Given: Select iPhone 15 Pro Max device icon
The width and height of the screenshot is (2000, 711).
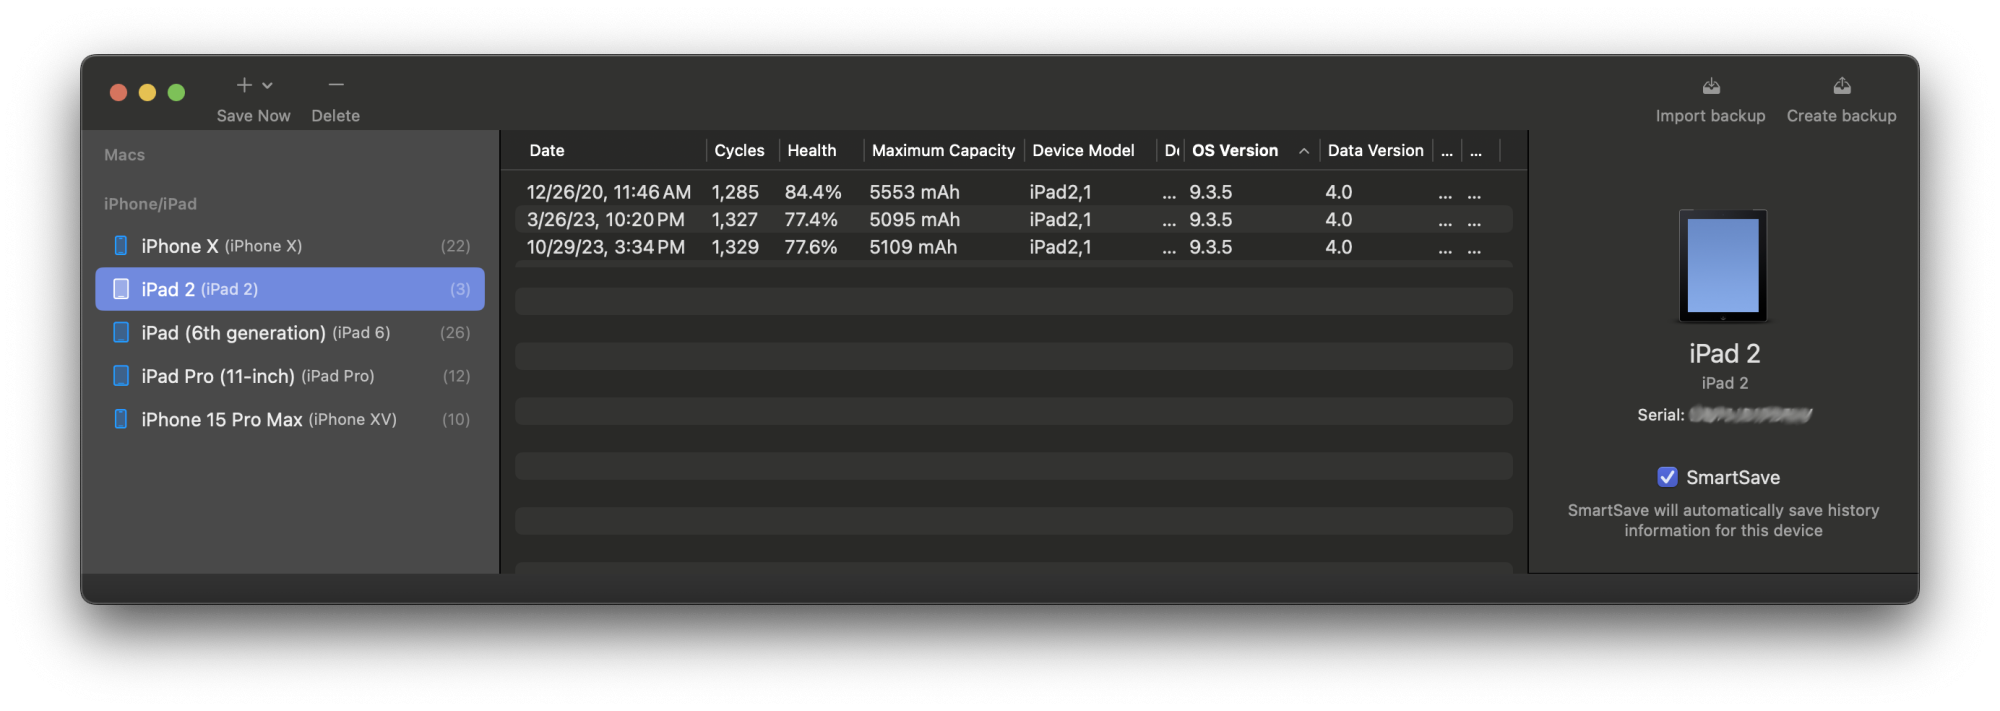Looking at the screenshot, I should pyautogui.click(x=121, y=419).
